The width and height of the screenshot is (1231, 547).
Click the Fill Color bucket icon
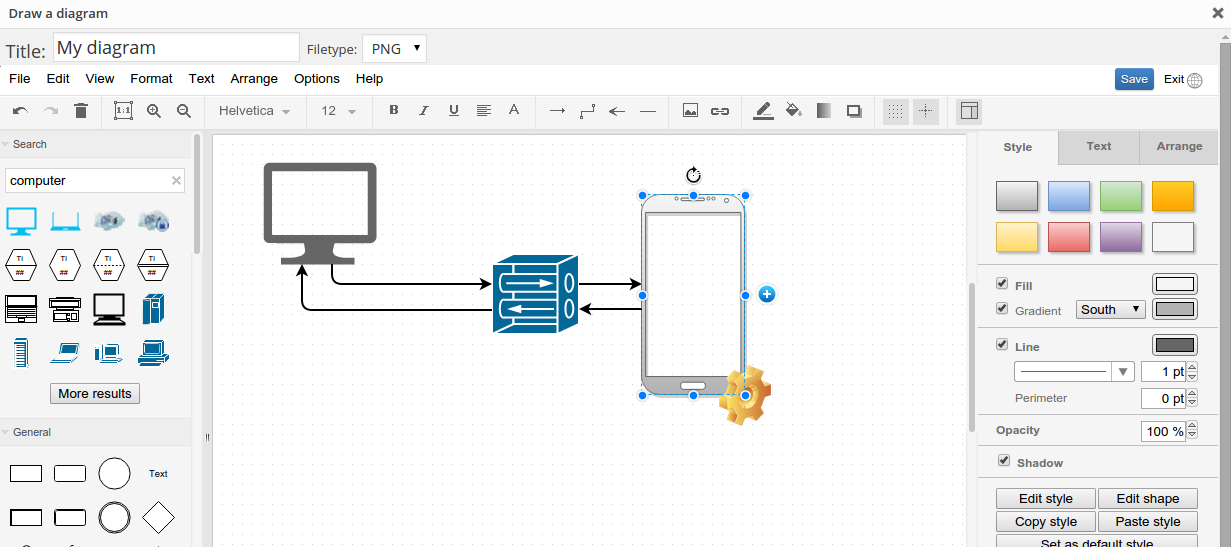(793, 111)
